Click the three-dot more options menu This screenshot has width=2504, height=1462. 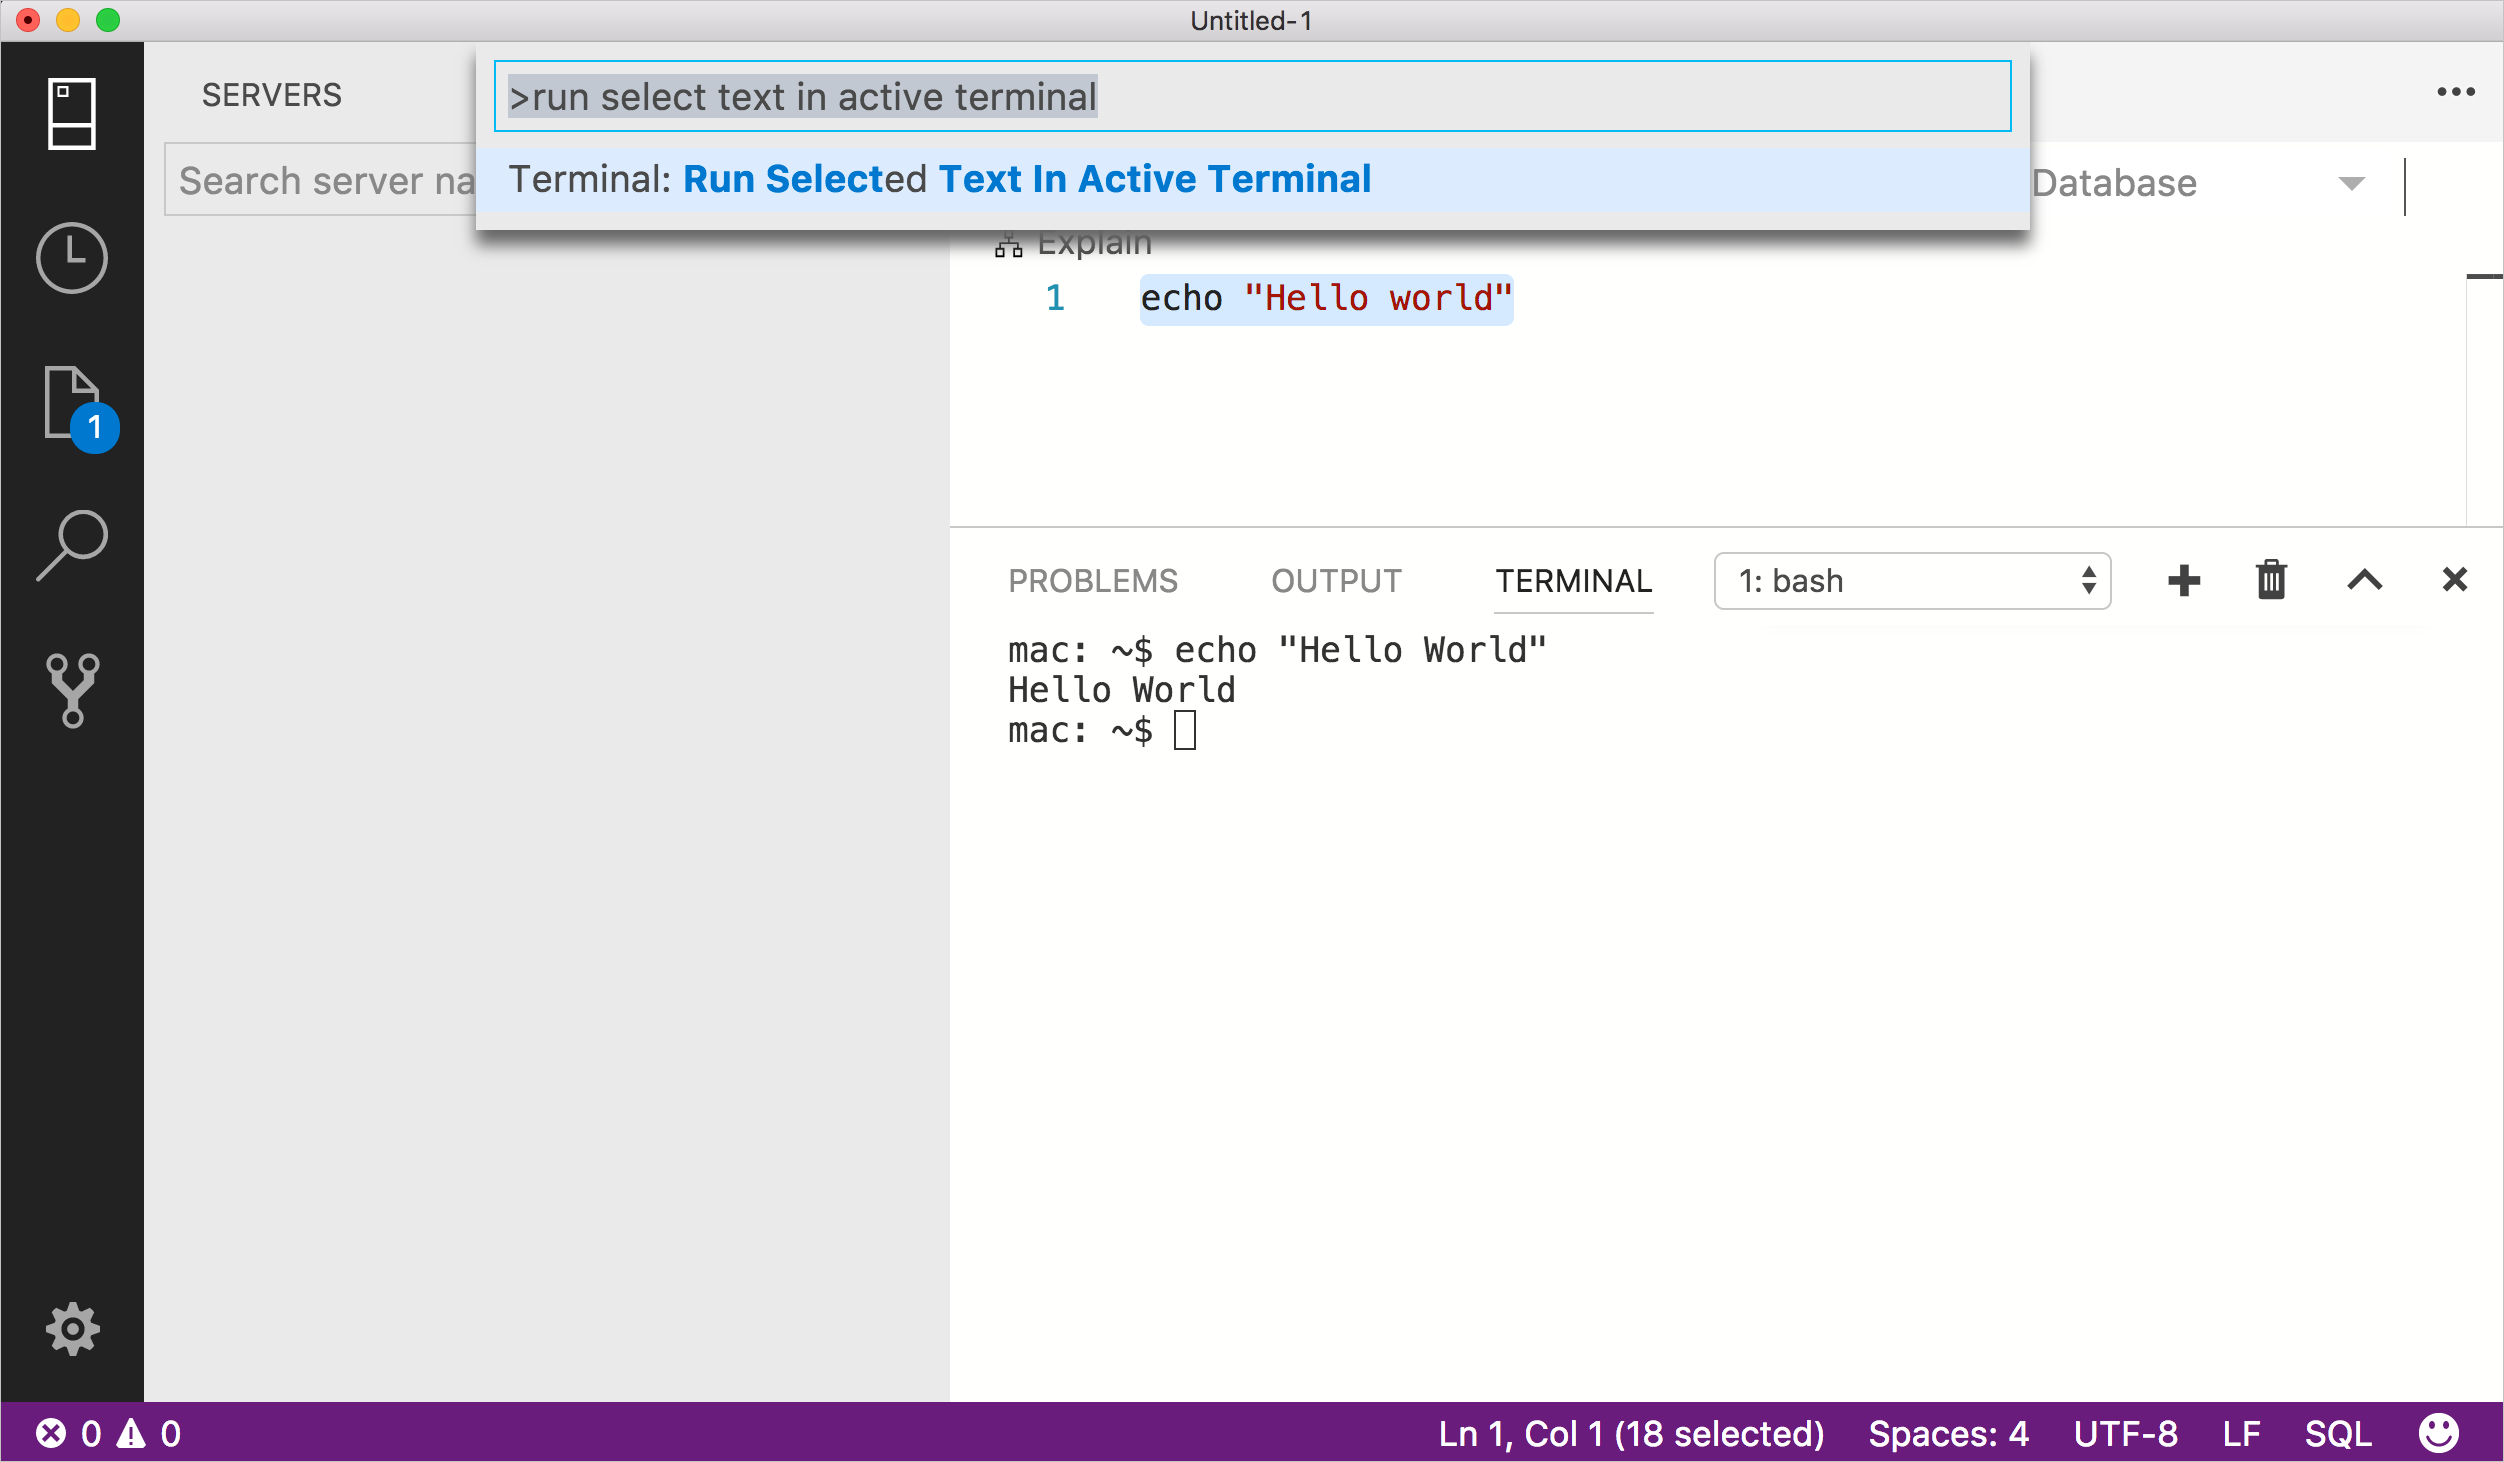[x=2457, y=92]
